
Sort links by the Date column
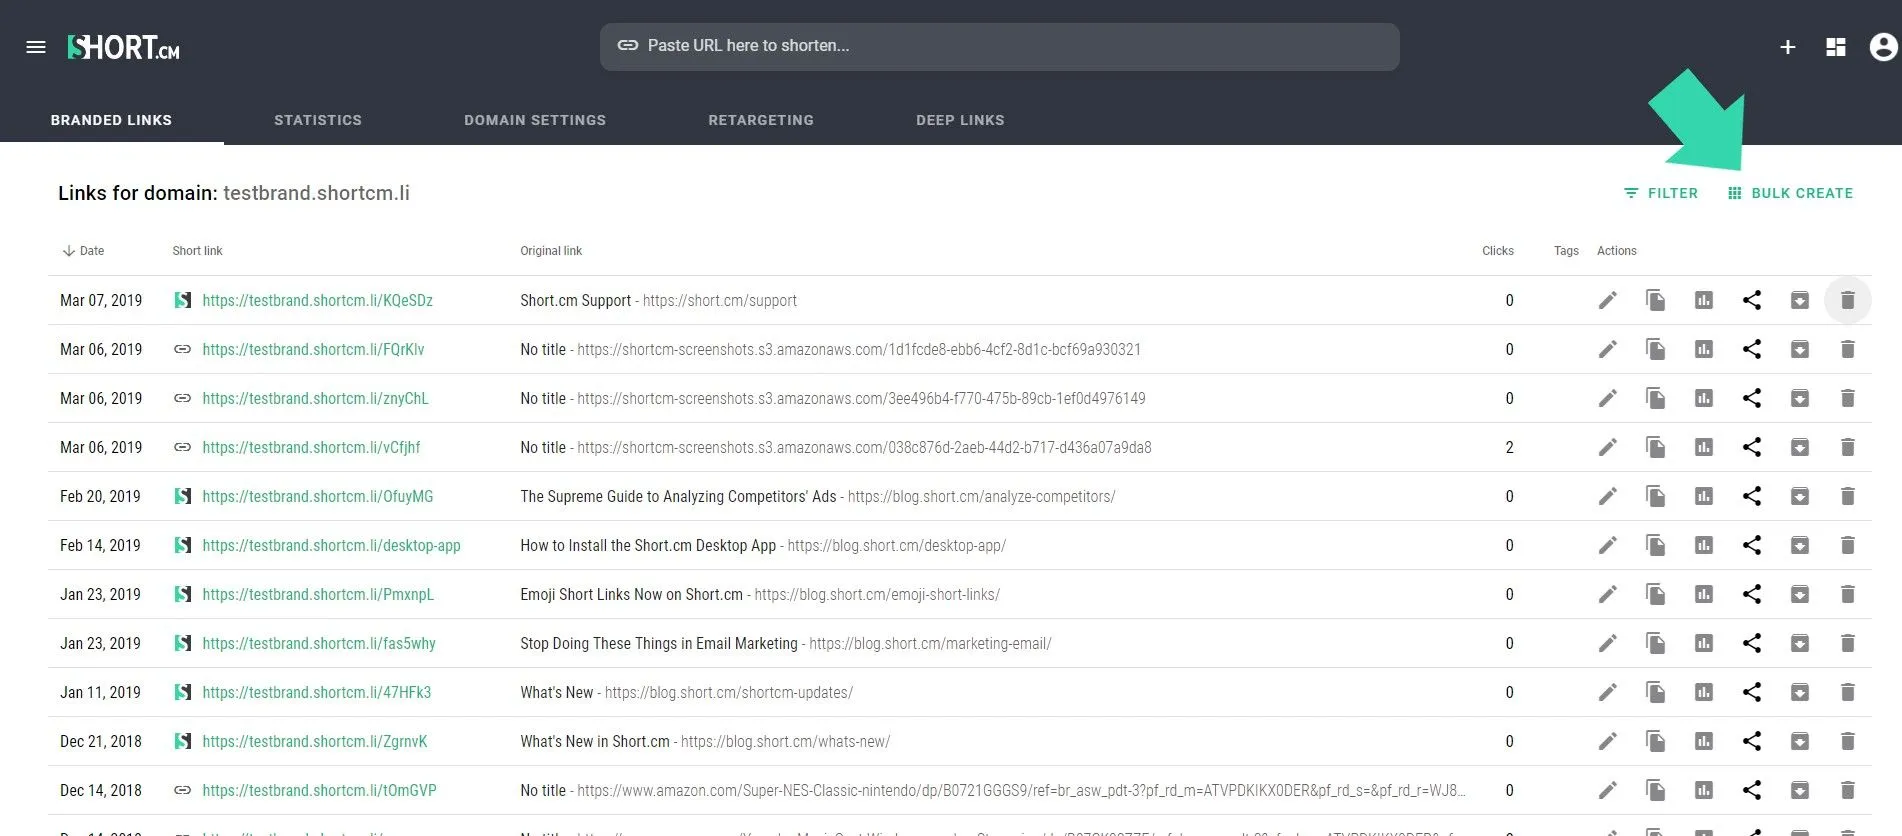(x=83, y=251)
